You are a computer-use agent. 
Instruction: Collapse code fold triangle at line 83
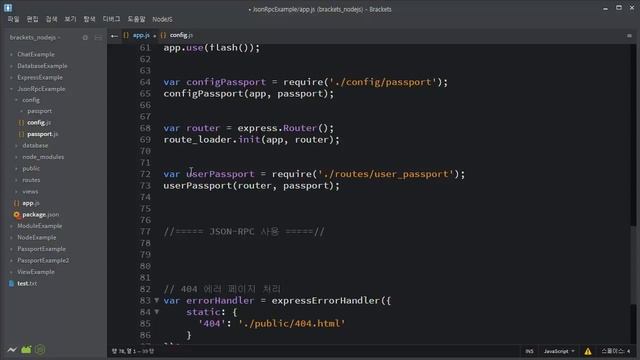[x=156, y=300]
